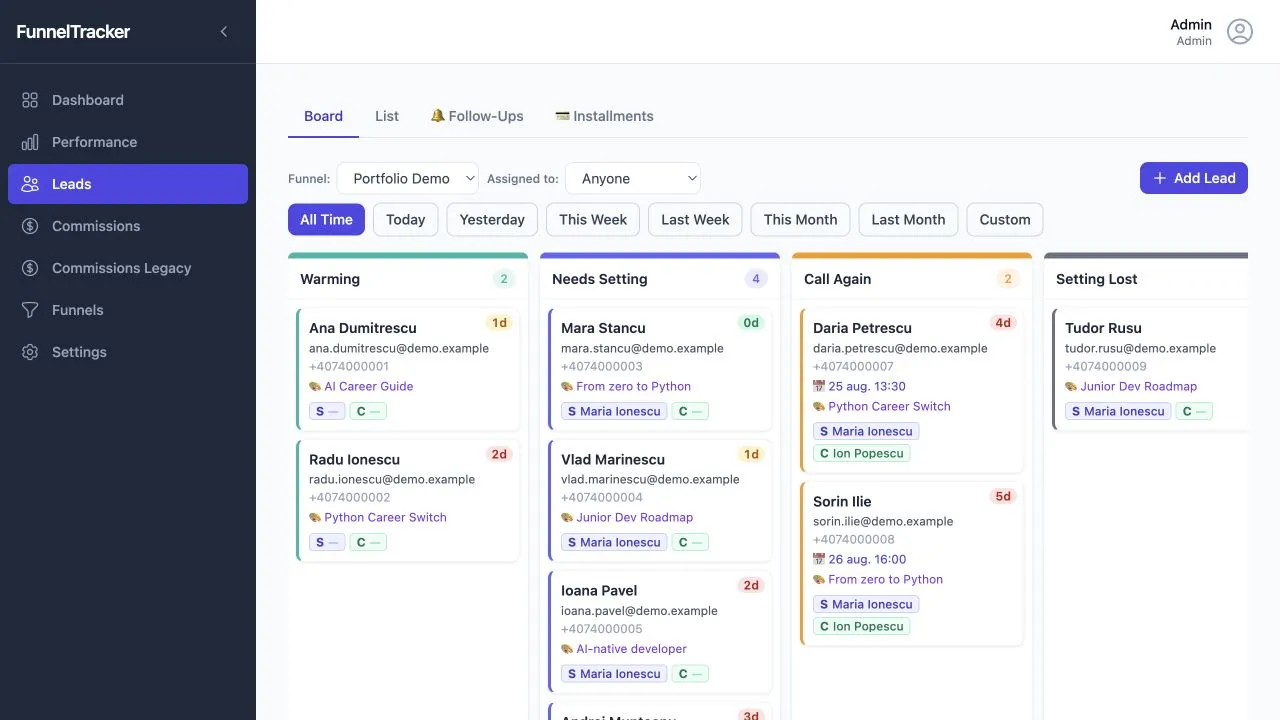Click closer Ion Popescu on Sorin Ilie's card
Viewport: 1280px width, 720px height.
click(x=862, y=626)
